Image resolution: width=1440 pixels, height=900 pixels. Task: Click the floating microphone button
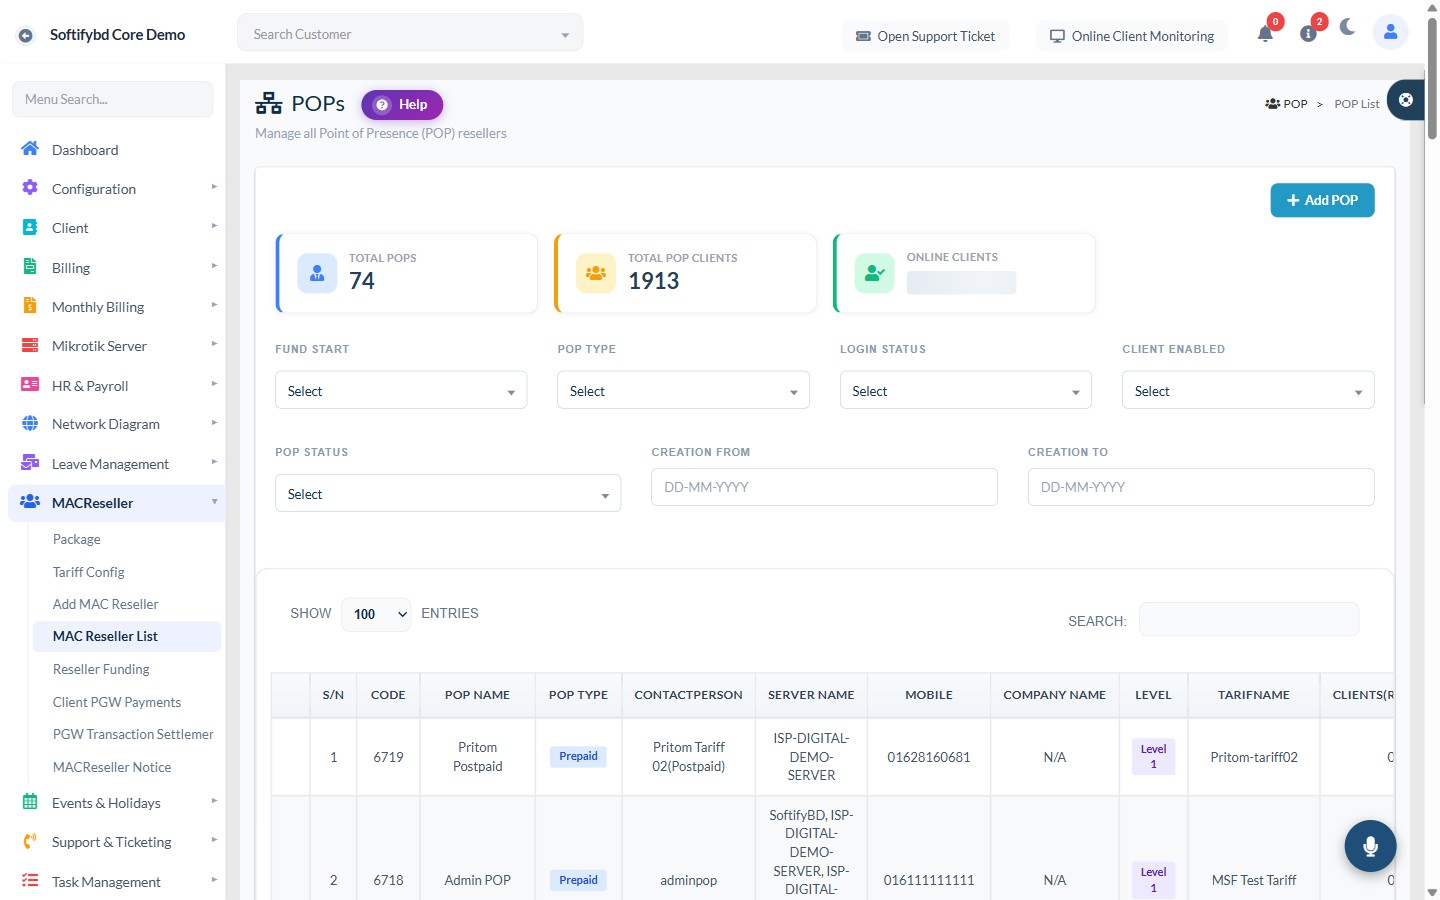tap(1370, 846)
